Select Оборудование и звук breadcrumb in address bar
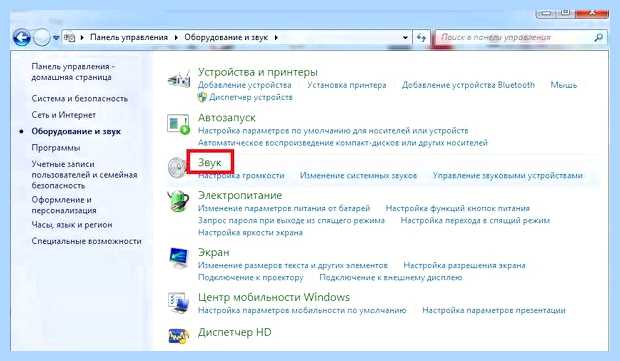Viewport: 620px width, 361px height. [226, 37]
